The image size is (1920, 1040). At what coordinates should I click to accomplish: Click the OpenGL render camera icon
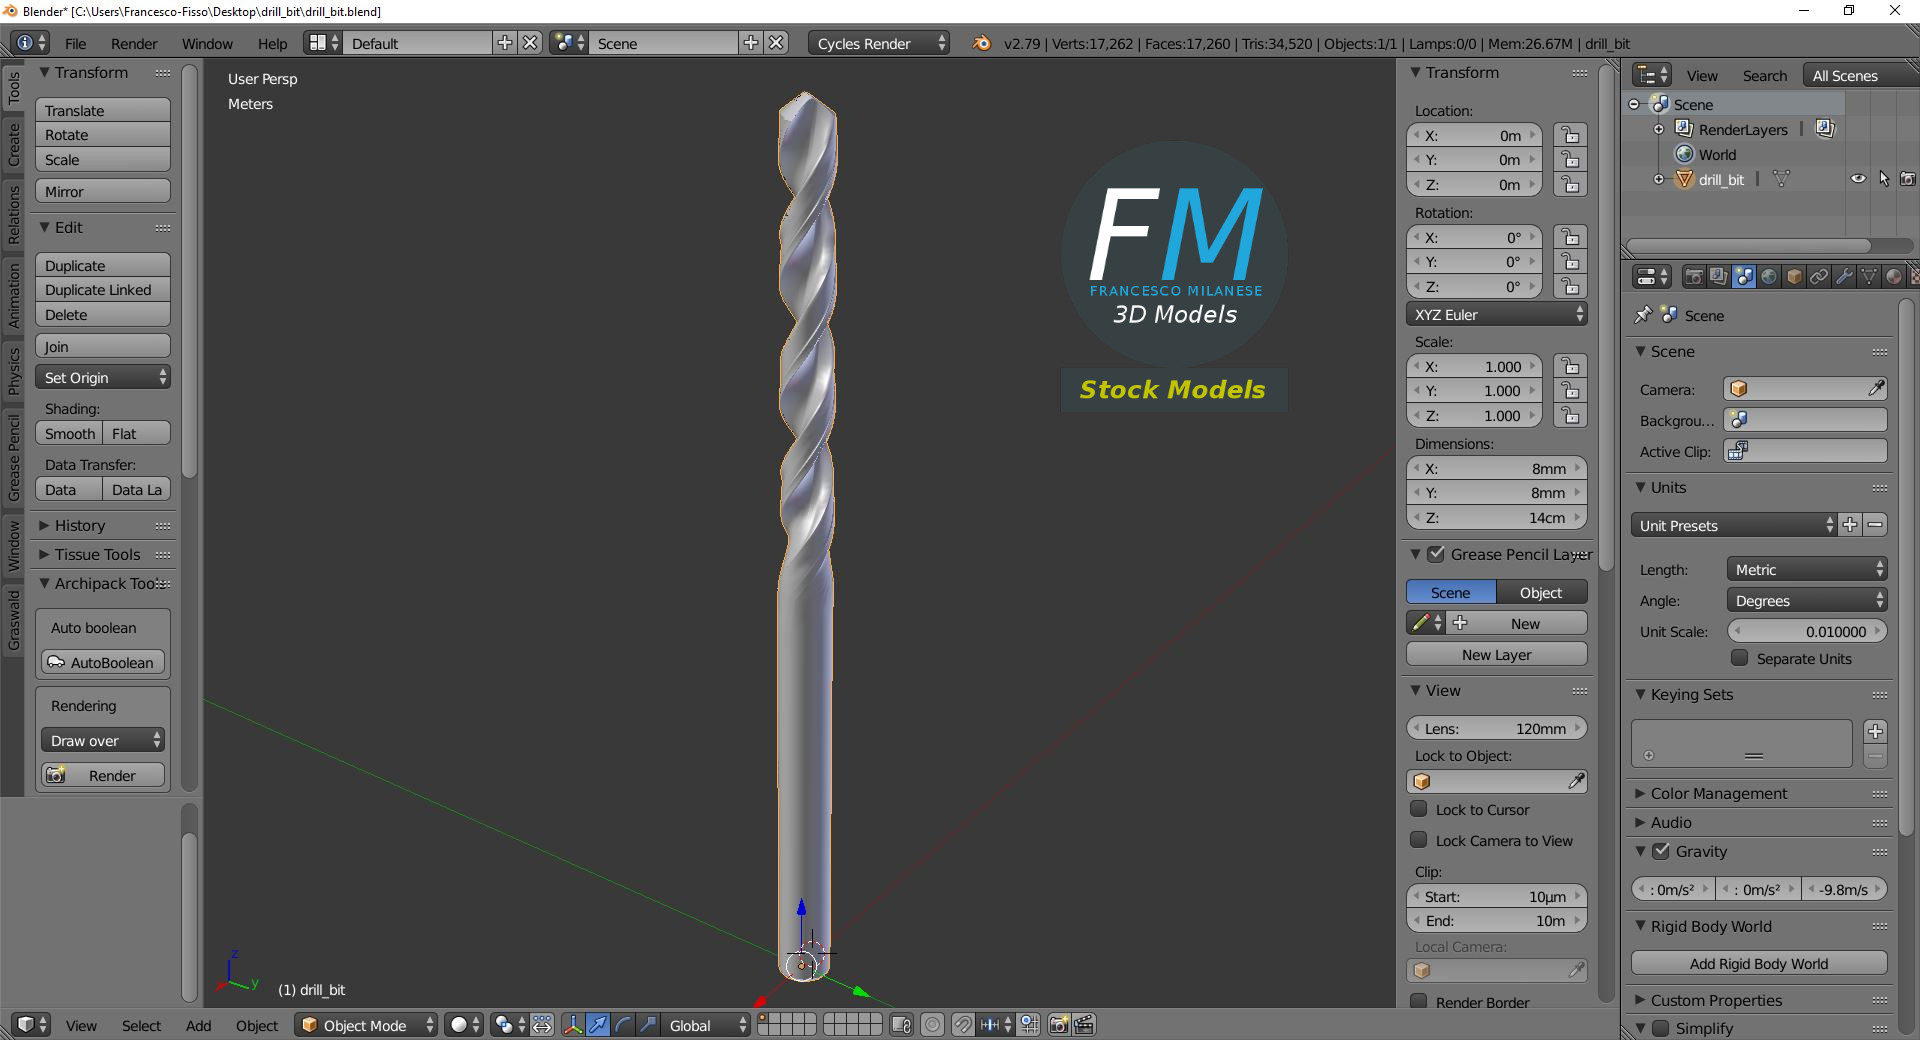click(1058, 1025)
